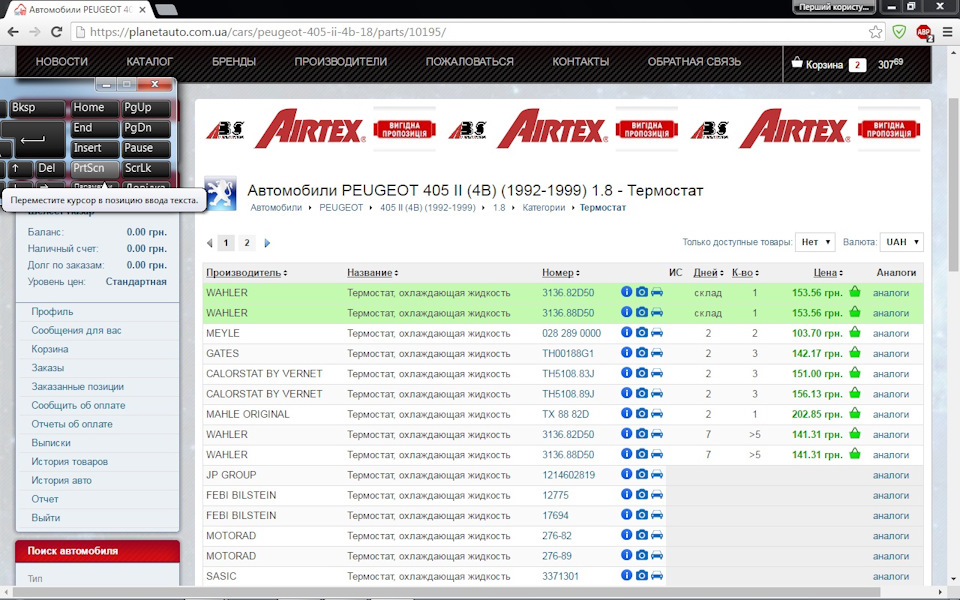This screenshot has height=600, width=960.
Task: Open Adblock Plus extension icon
Action: [924, 32]
